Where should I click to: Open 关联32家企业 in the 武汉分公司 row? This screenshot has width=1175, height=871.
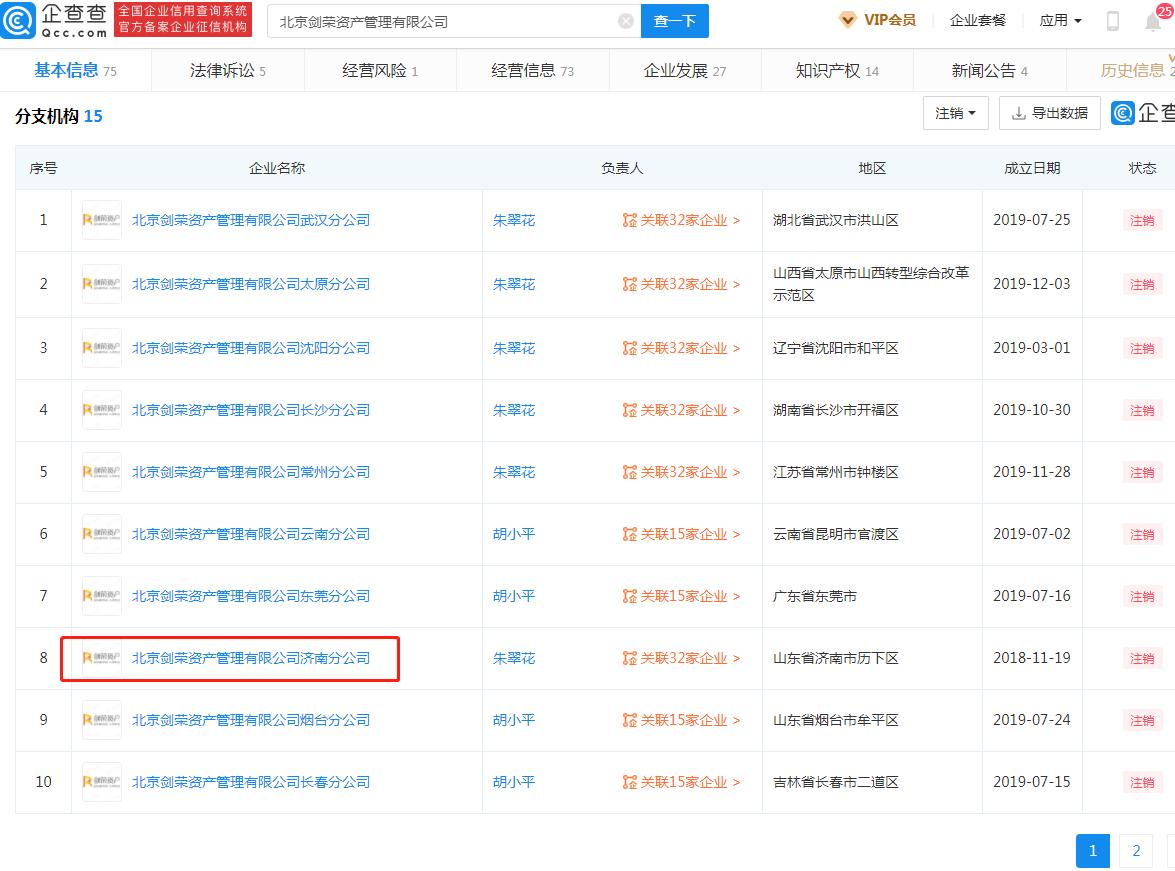681,220
